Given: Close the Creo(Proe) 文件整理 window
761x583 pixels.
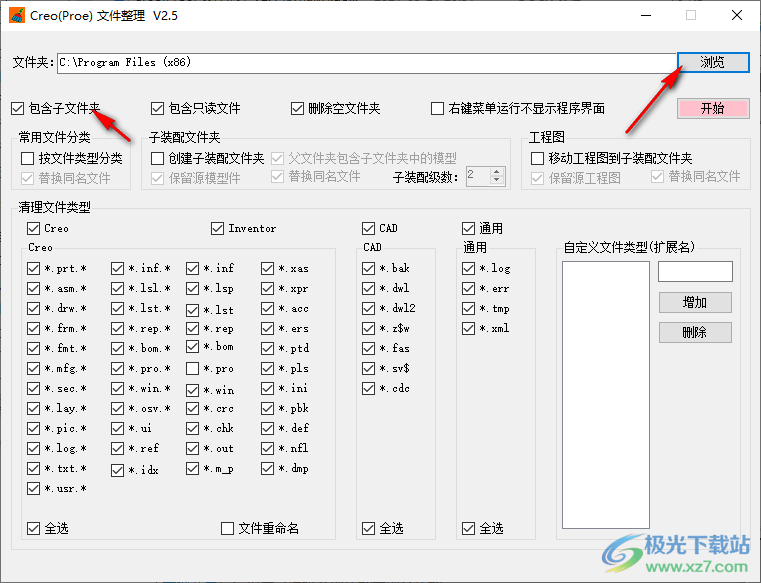Looking at the screenshot, I should tap(737, 16).
